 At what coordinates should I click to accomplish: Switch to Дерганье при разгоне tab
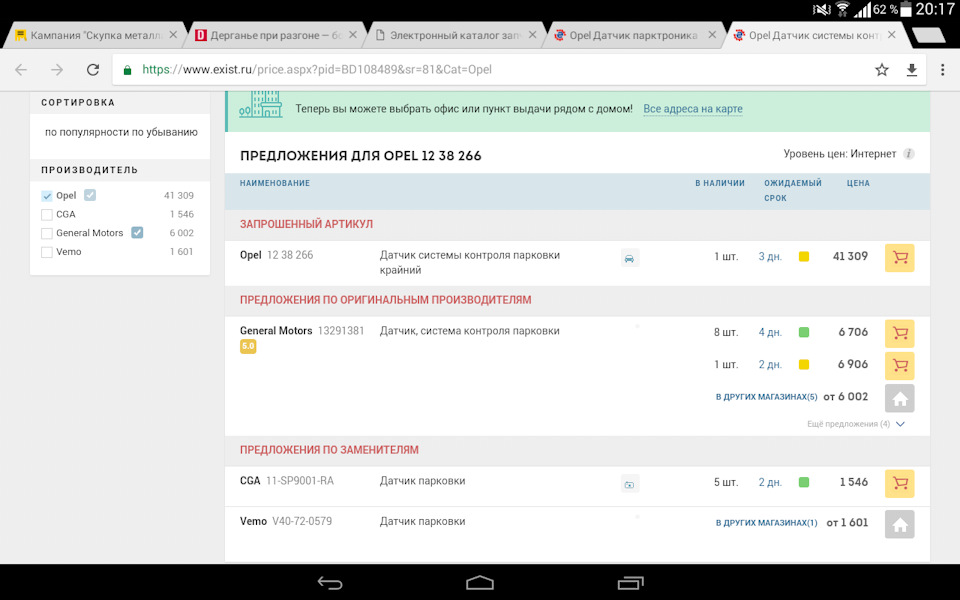click(276, 36)
